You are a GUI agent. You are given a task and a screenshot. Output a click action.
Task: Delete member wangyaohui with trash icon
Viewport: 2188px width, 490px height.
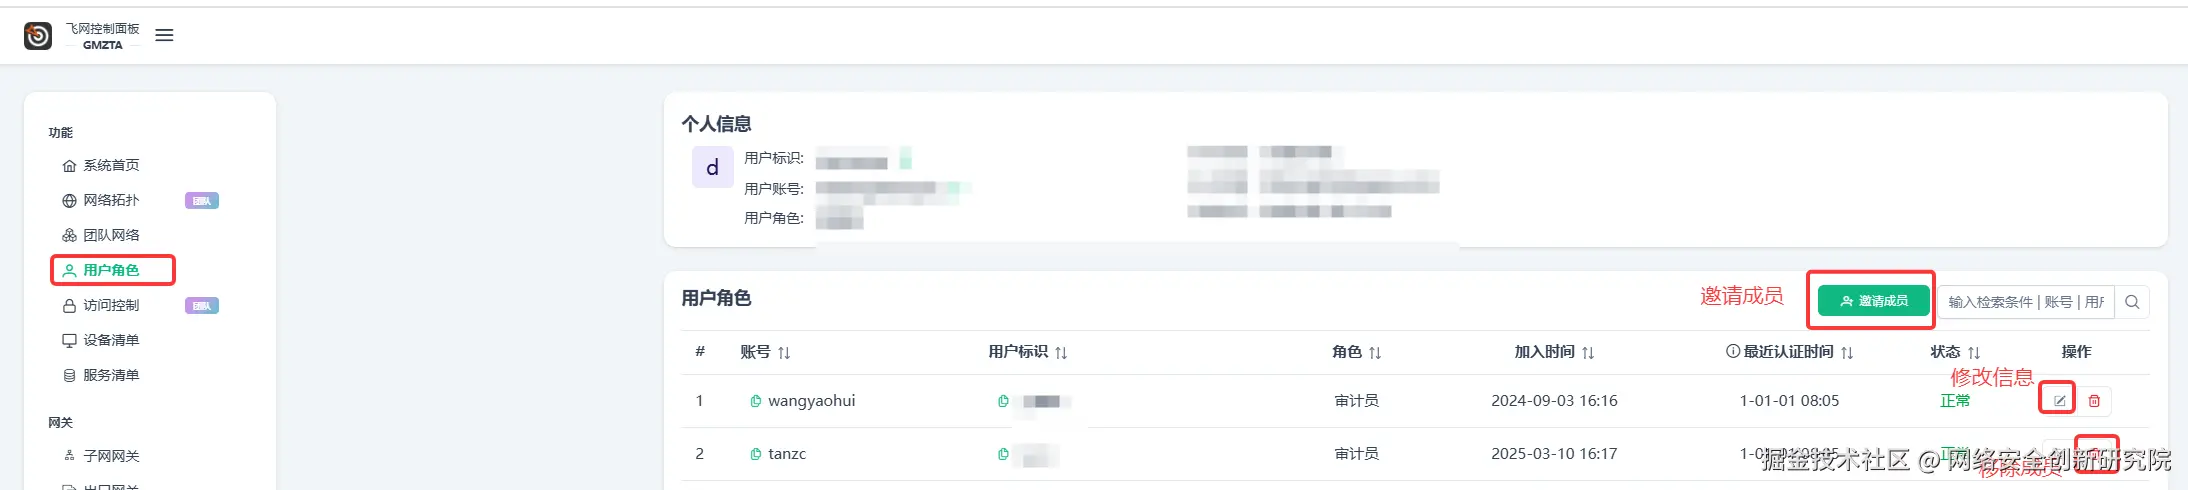pyautogui.click(x=2094, y=400)
